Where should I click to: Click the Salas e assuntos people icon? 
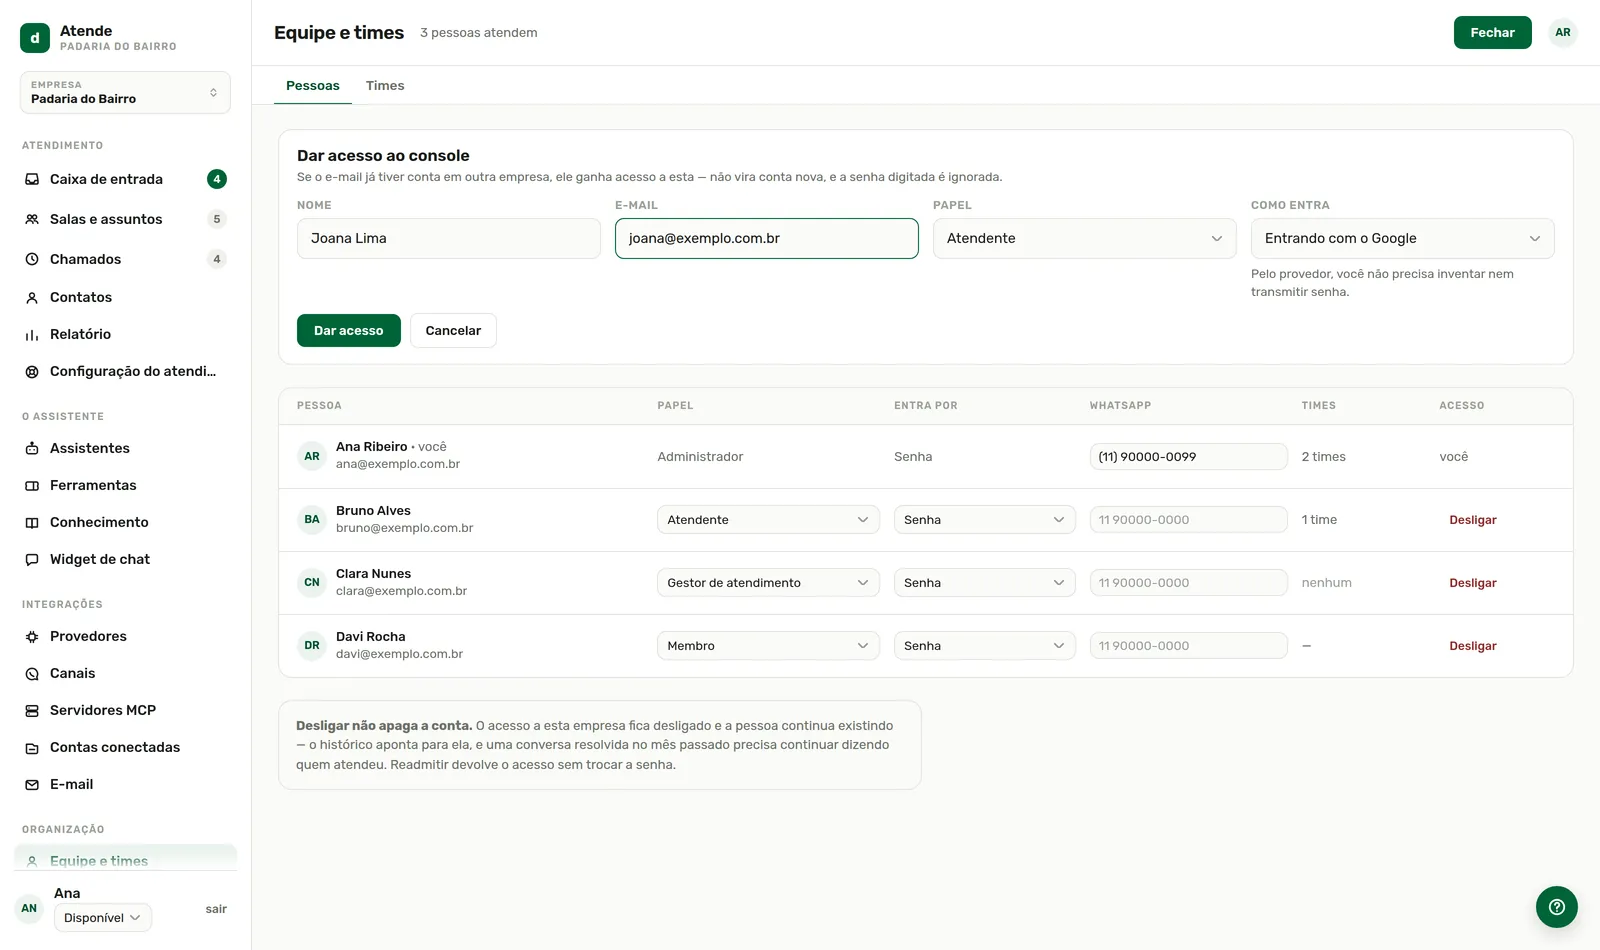32,220
